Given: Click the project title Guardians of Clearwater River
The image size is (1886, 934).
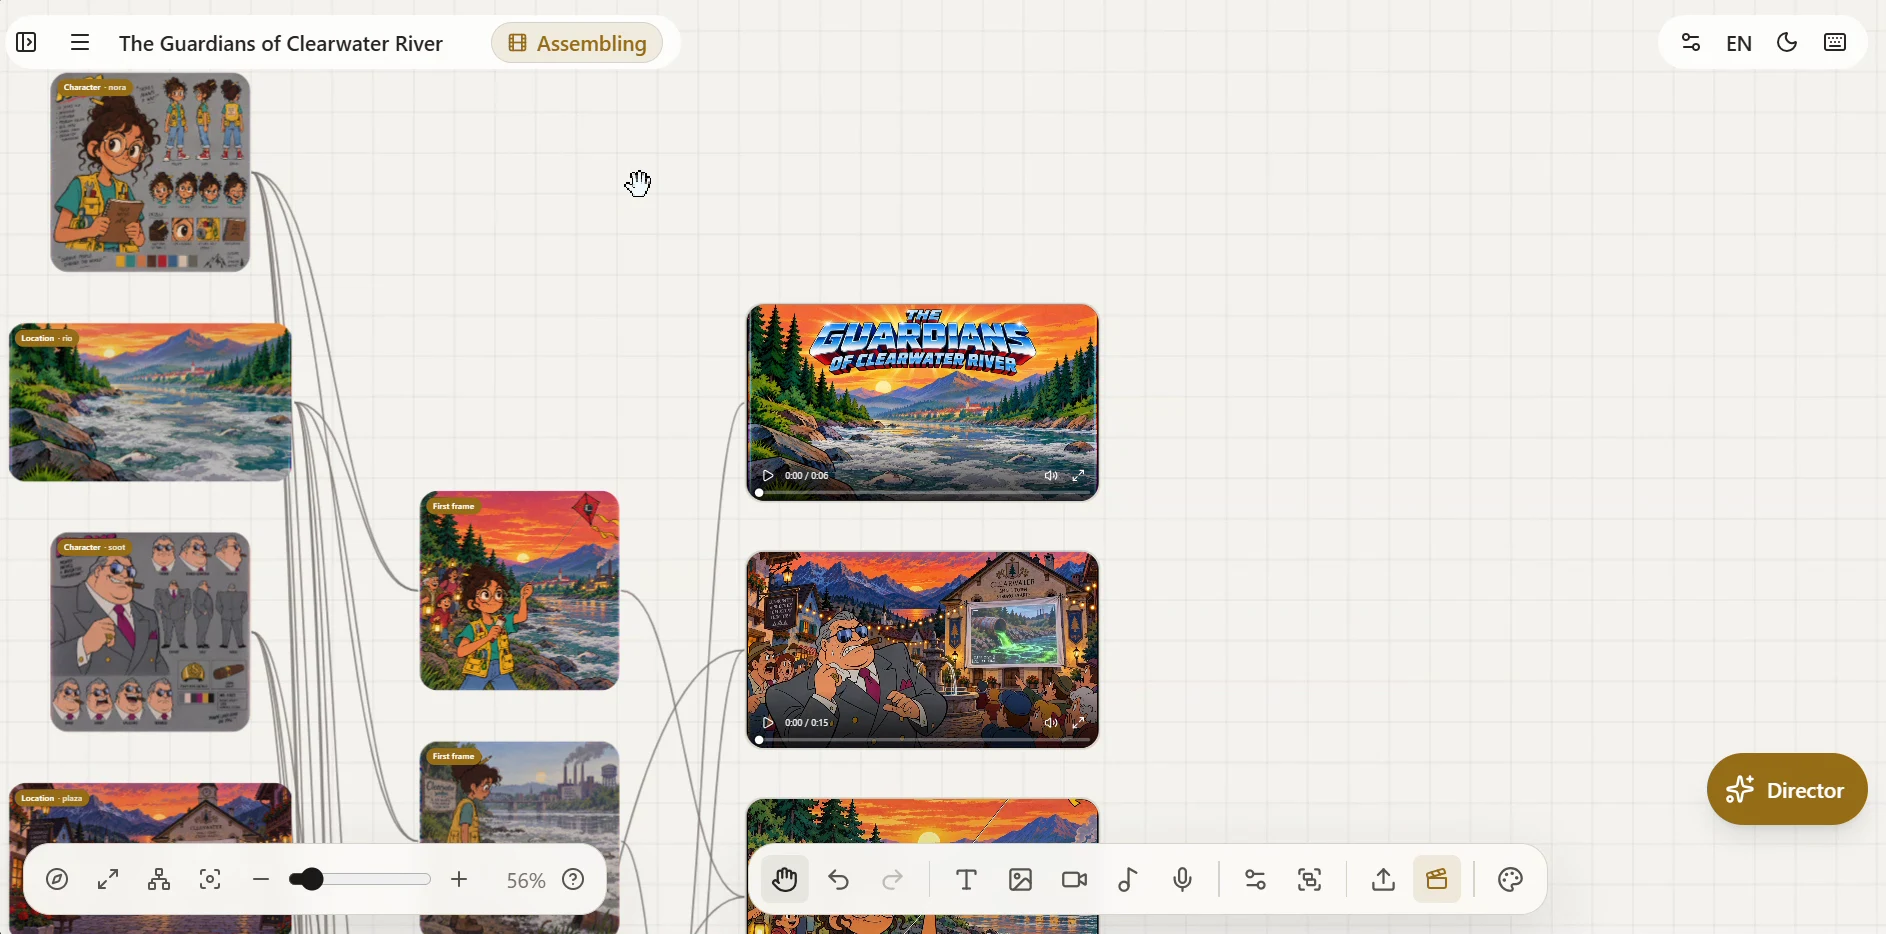Looking at the screenshot, I should (281, 43).
